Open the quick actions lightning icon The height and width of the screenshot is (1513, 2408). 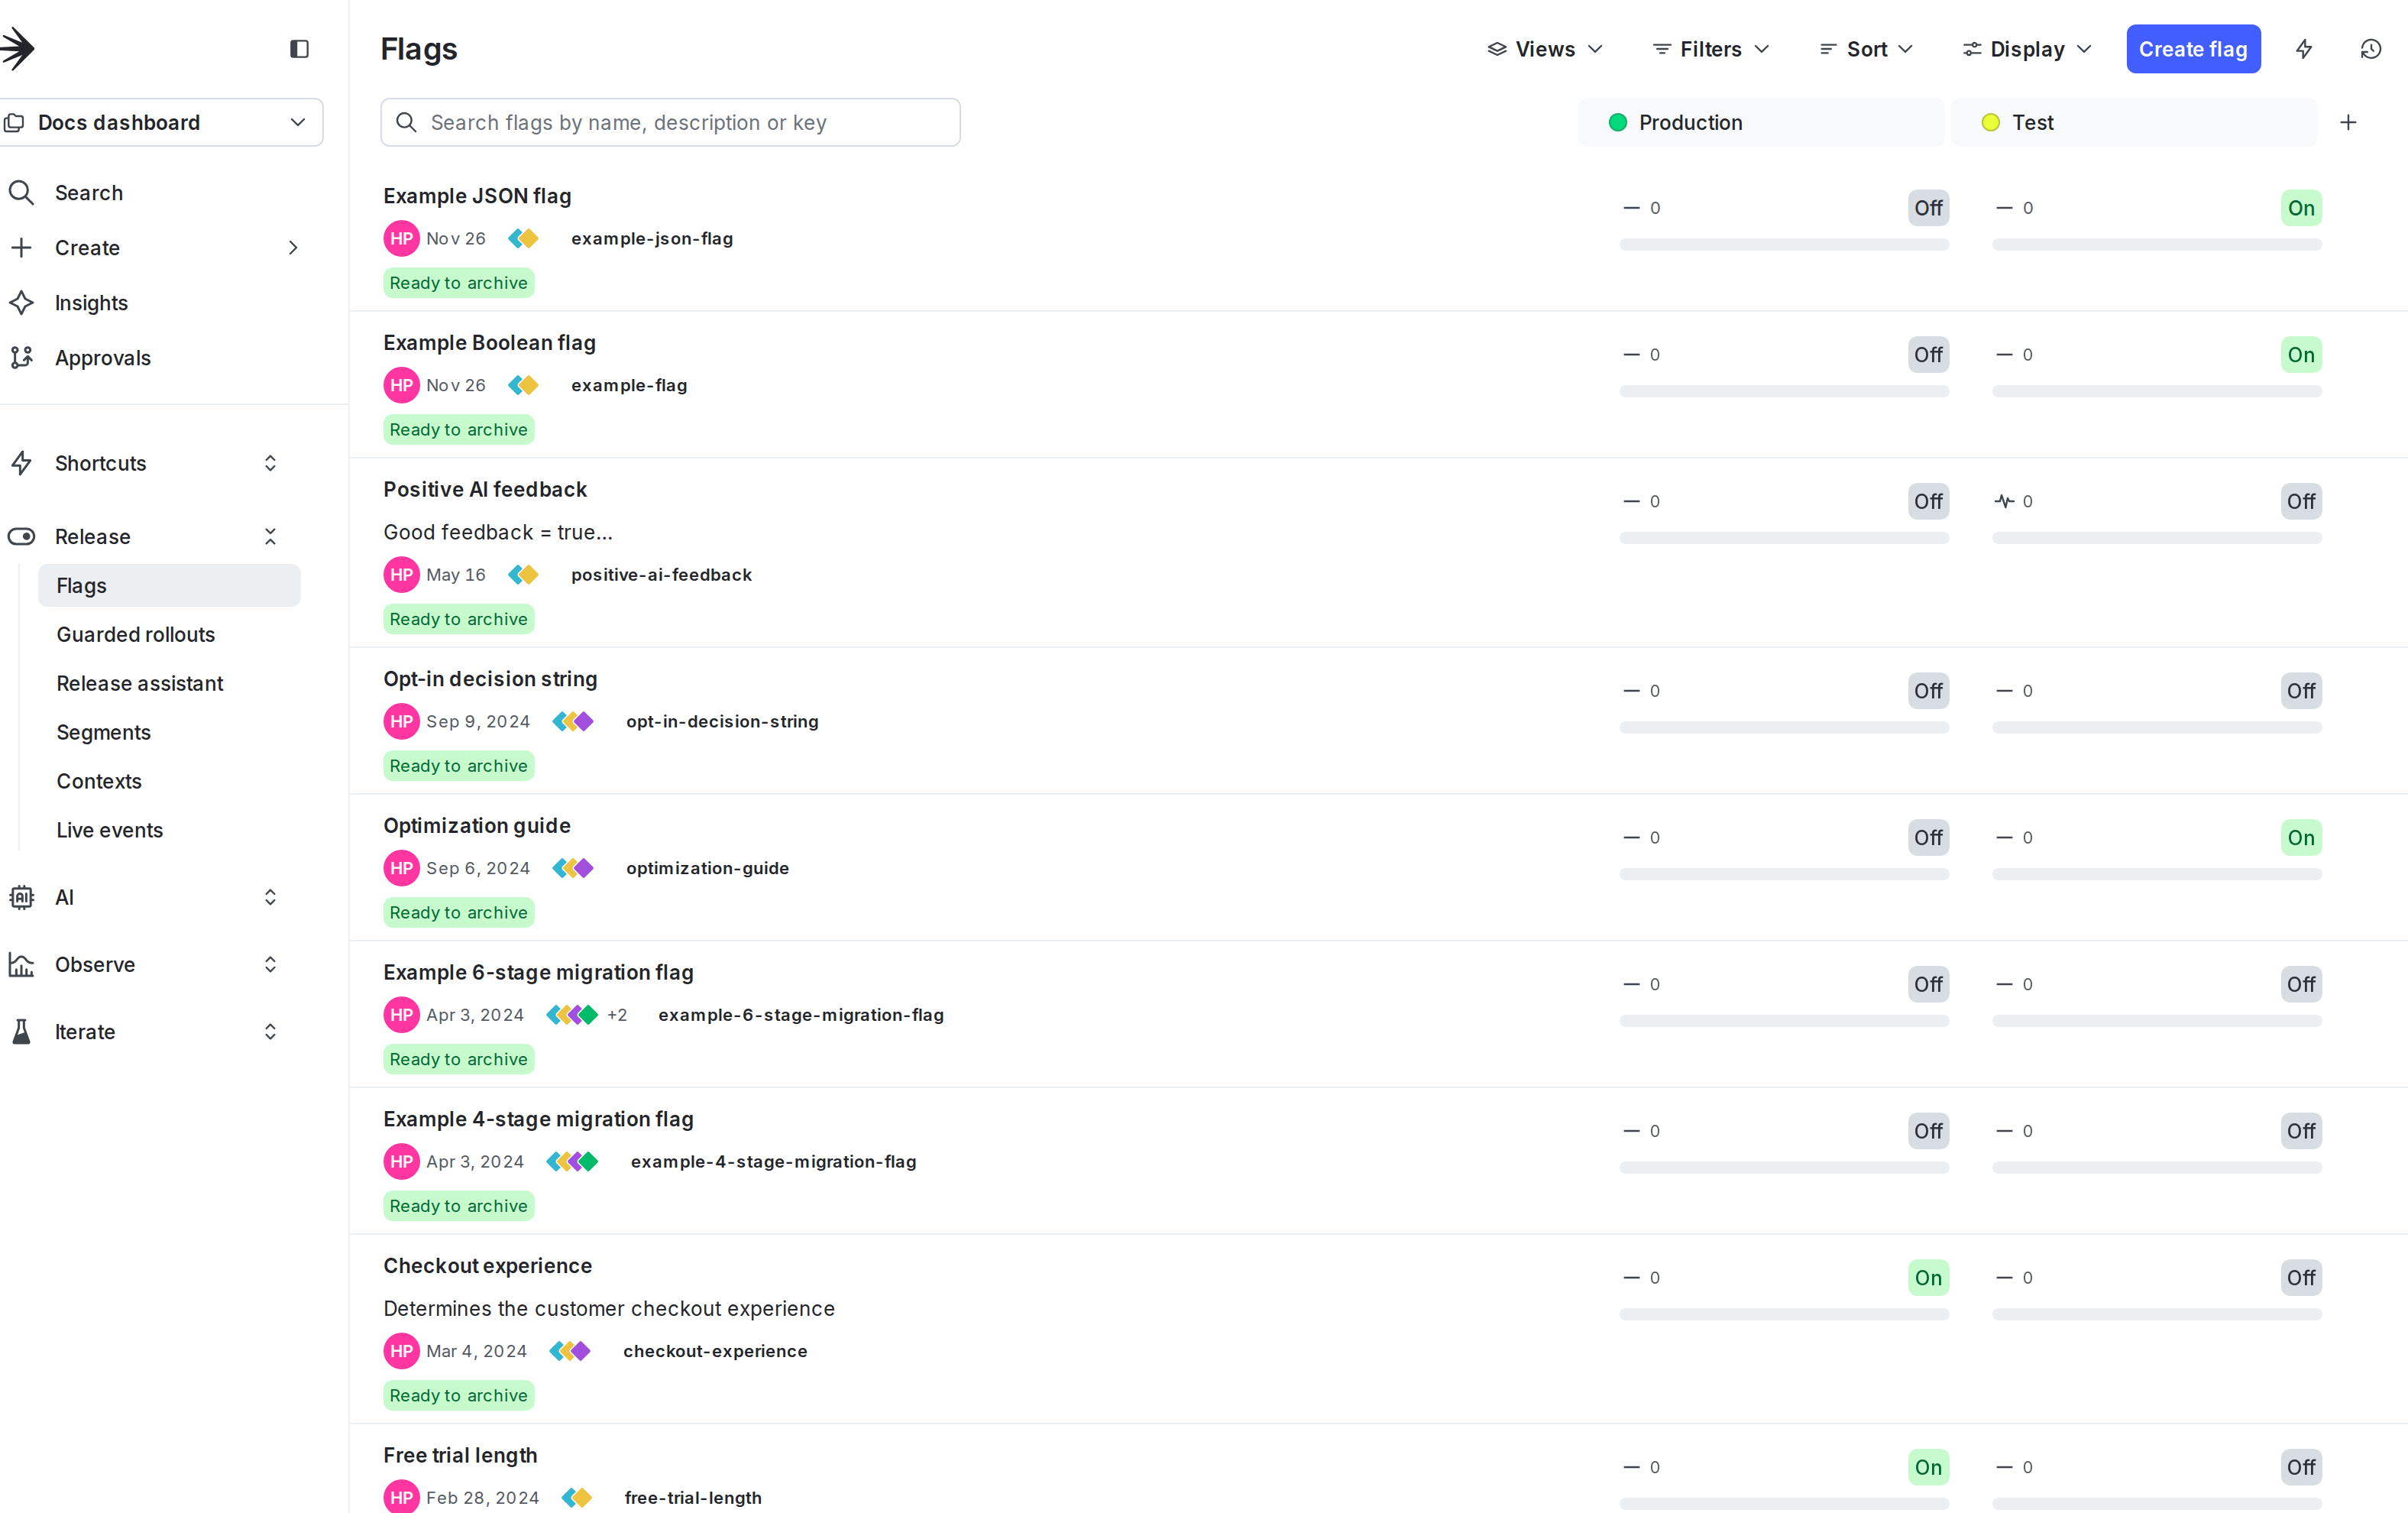(2303, 48)
